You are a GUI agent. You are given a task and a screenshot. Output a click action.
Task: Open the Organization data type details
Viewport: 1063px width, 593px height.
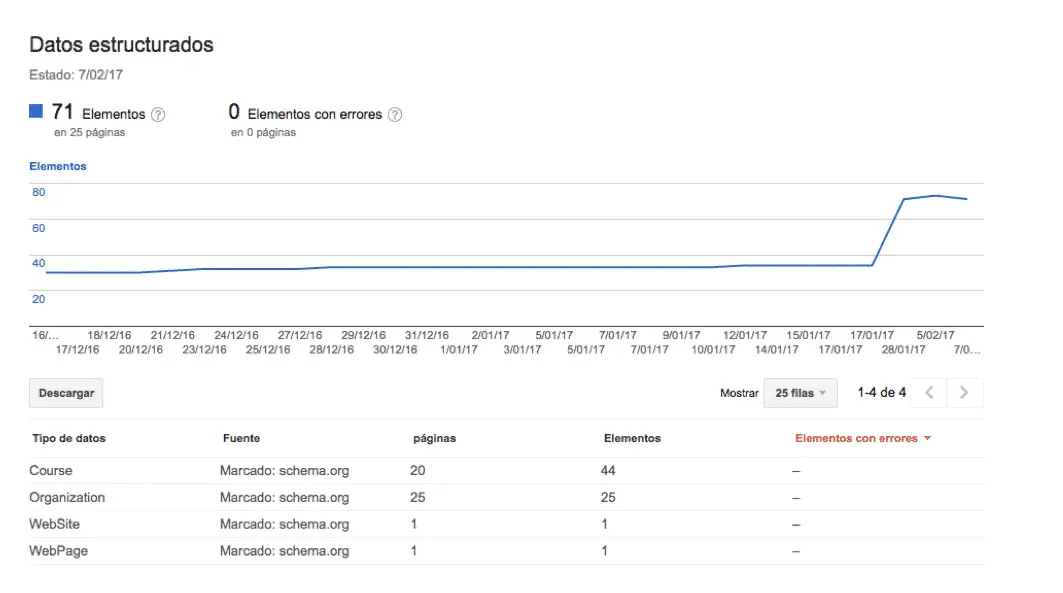click(67, 497)
